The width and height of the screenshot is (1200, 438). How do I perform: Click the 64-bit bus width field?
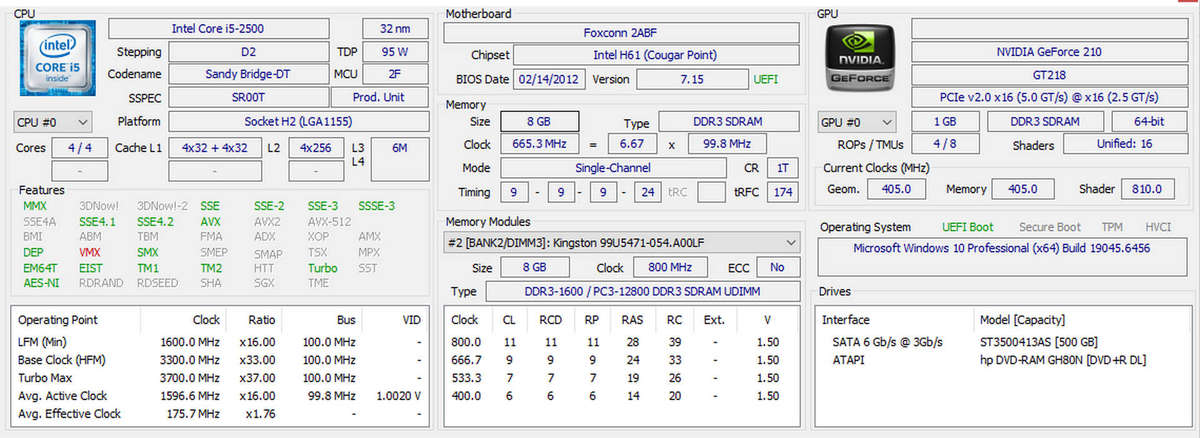click(x=1148, y=121)
